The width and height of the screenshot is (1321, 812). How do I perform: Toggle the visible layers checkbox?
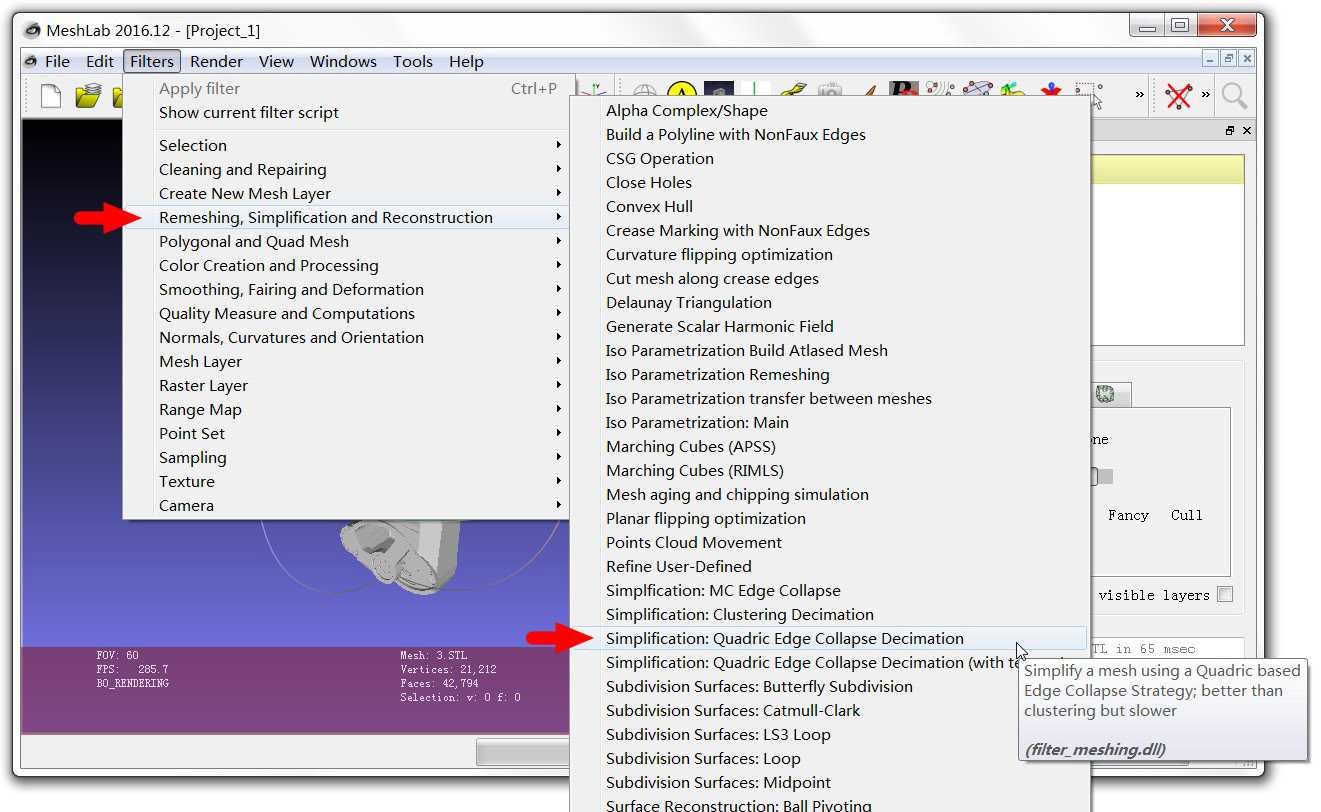point(1225,594)
